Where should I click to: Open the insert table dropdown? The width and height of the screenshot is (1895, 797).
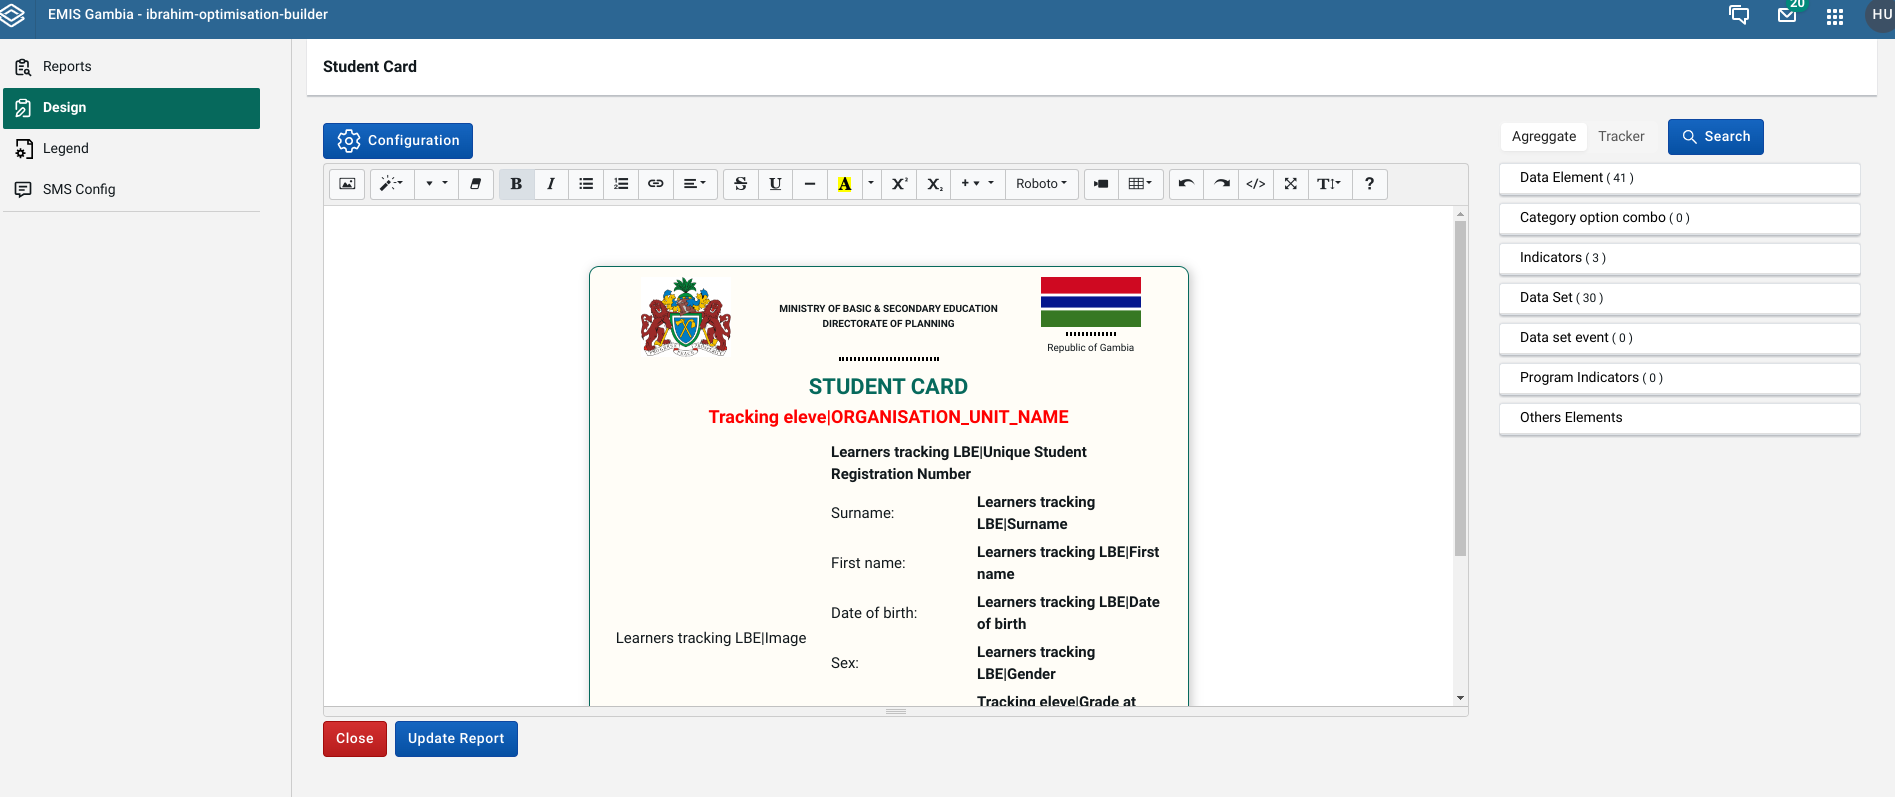[x=1140, y=184]
